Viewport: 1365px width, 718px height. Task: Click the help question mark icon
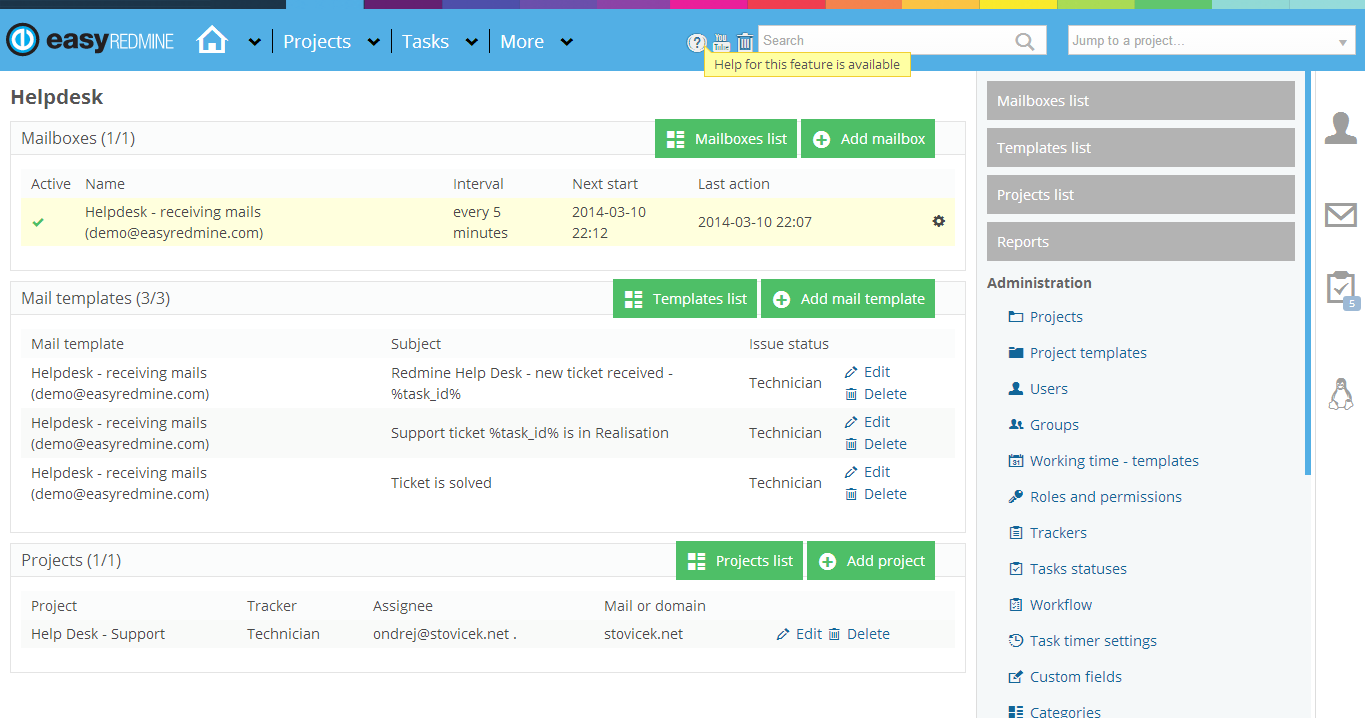coord(697,42)
